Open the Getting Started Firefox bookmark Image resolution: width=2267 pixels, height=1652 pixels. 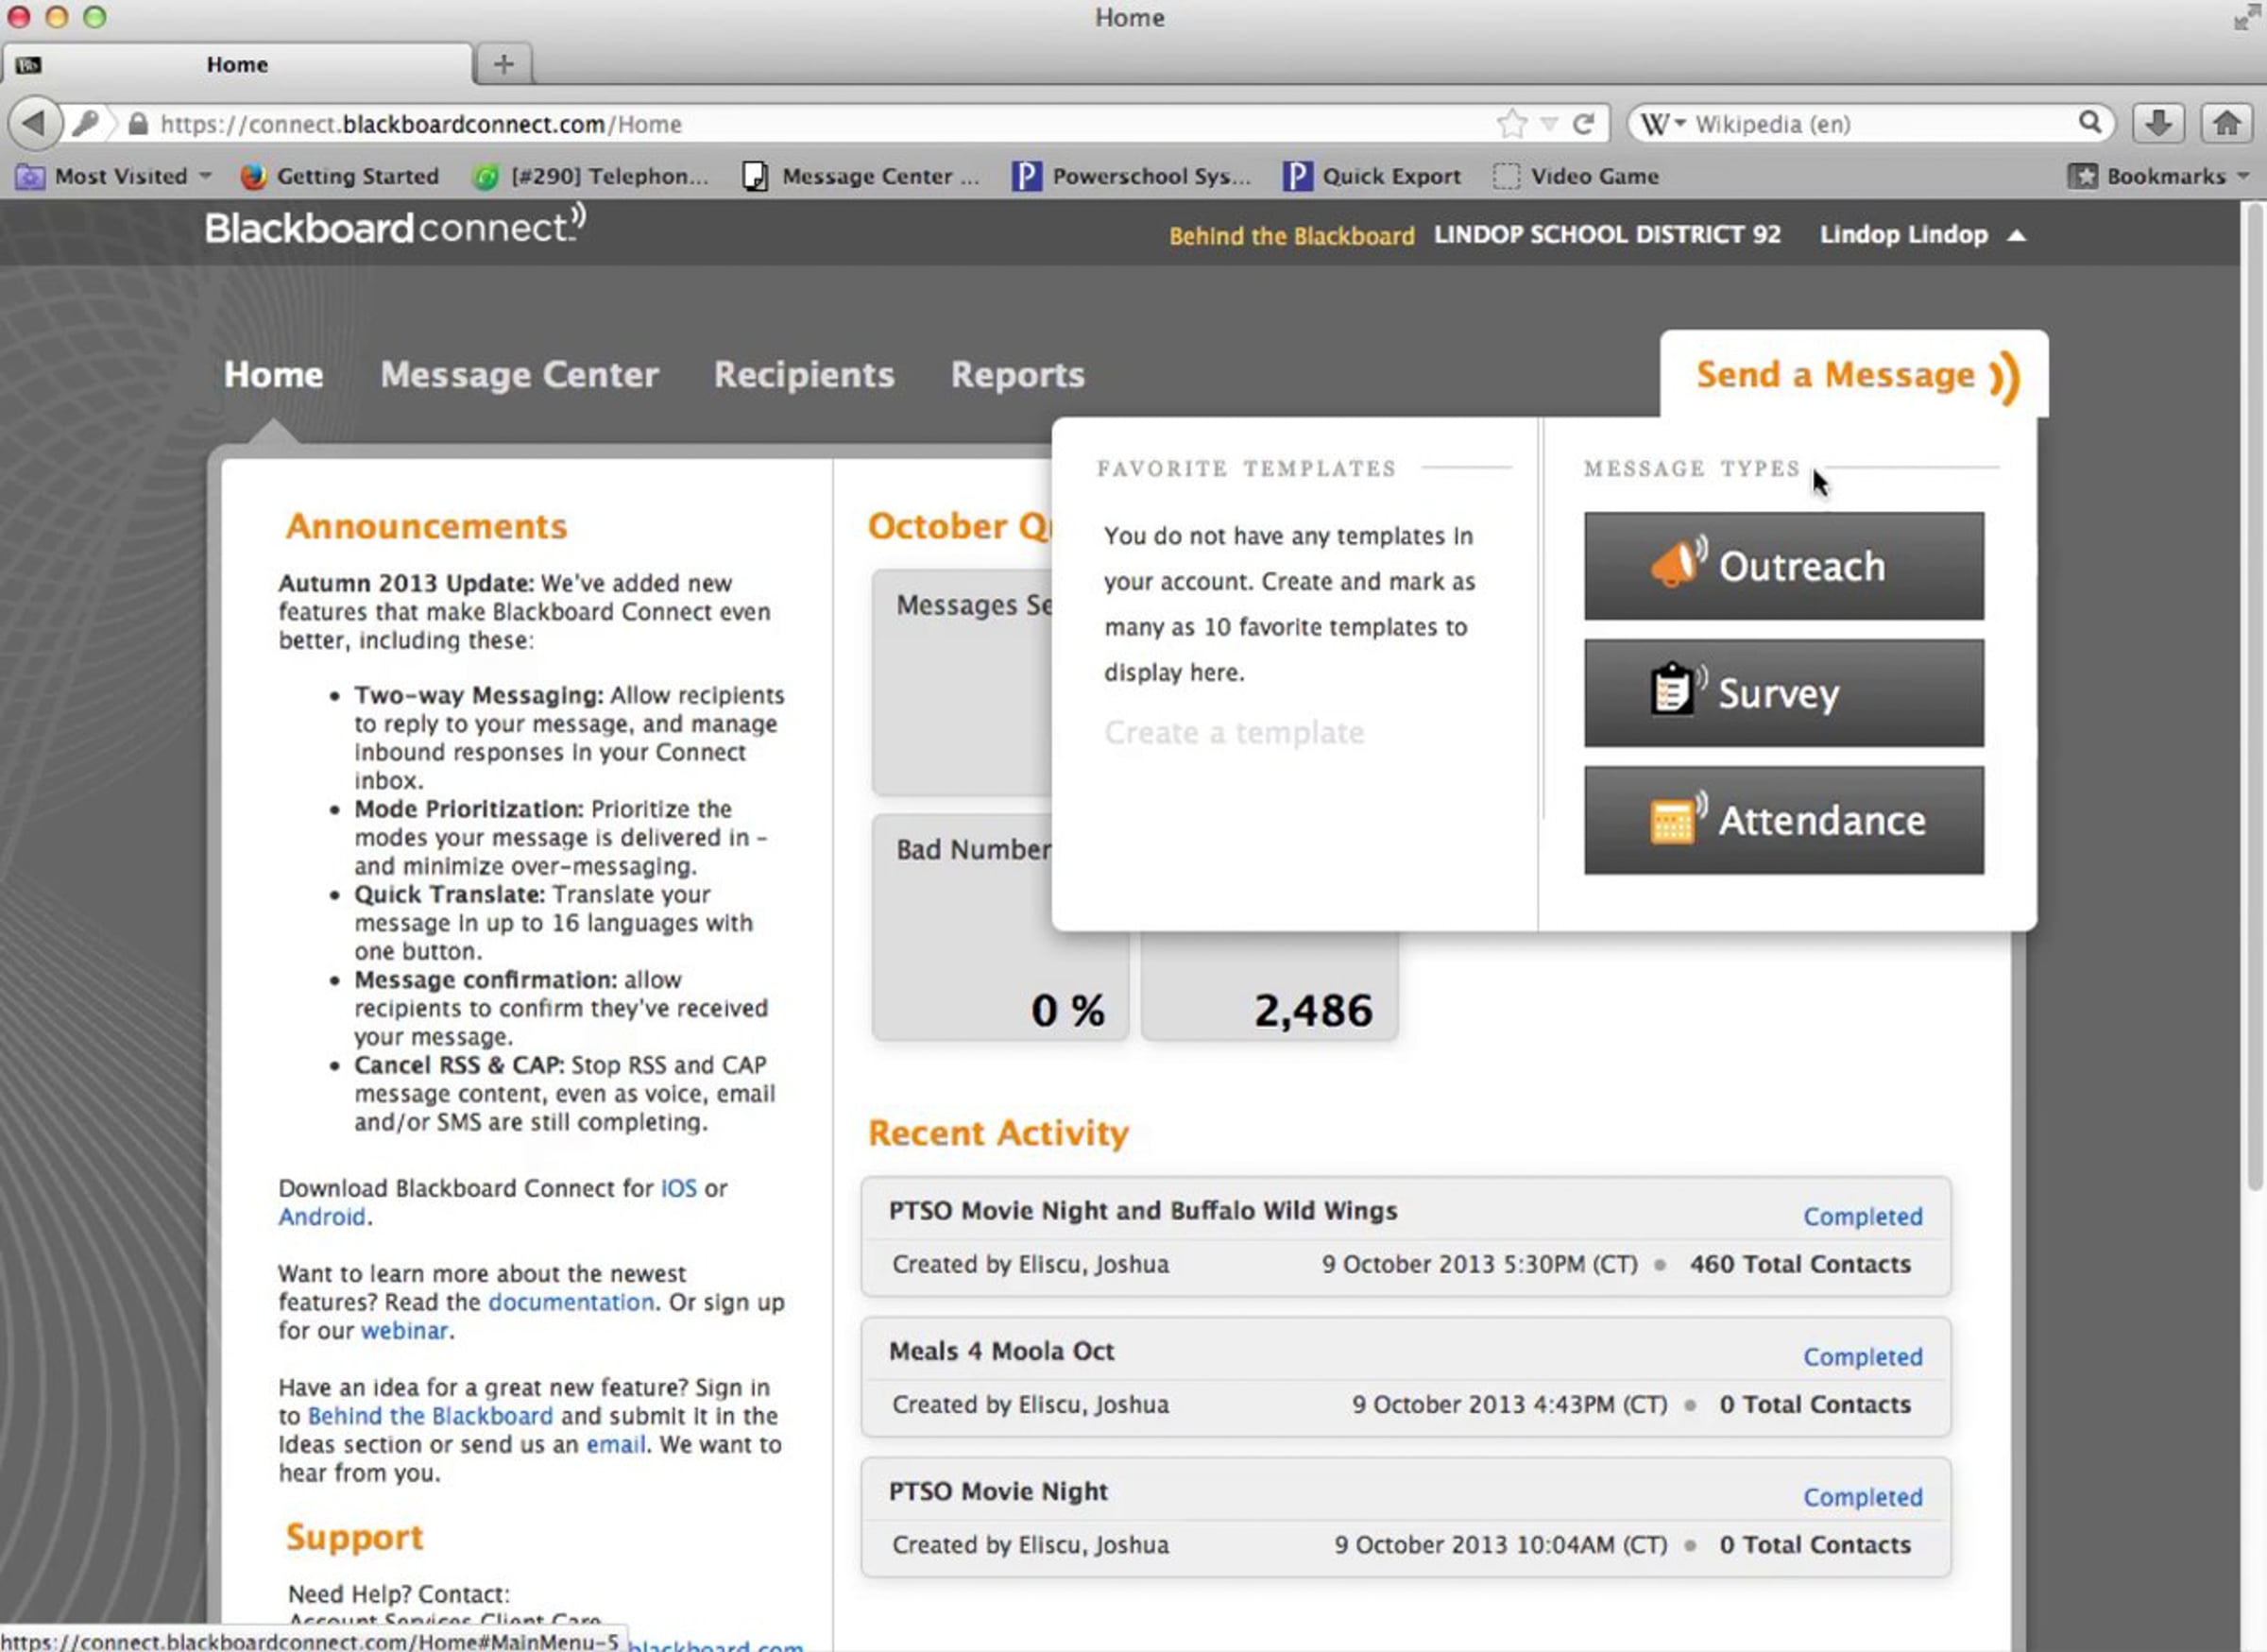click(x=340, y=177)
